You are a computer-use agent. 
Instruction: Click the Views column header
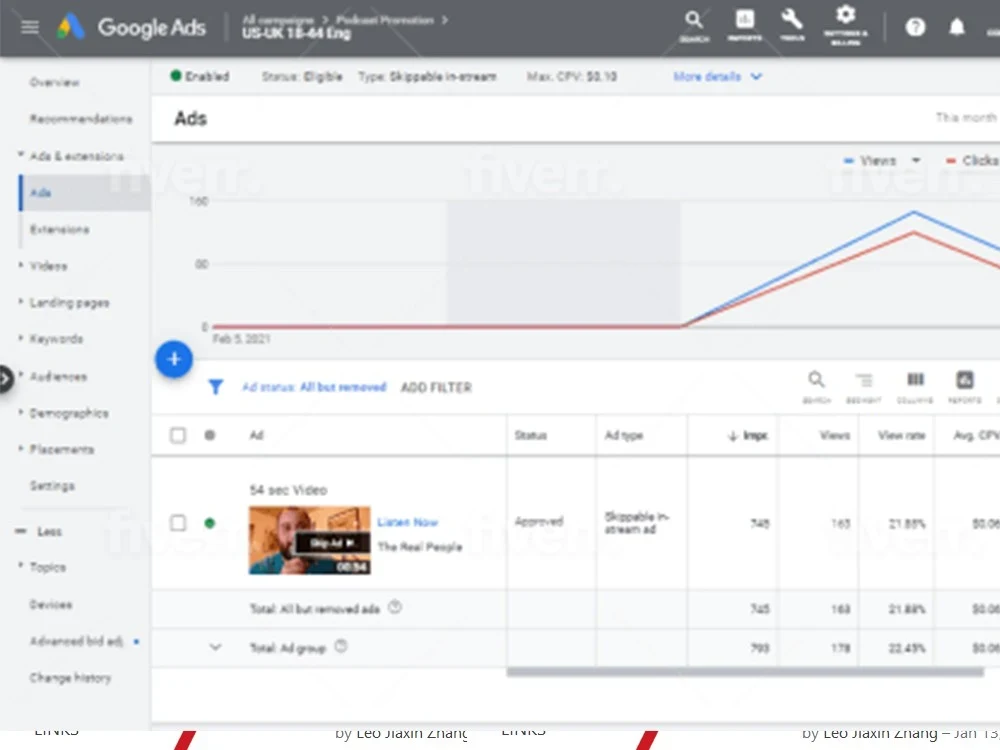(834, 436)
